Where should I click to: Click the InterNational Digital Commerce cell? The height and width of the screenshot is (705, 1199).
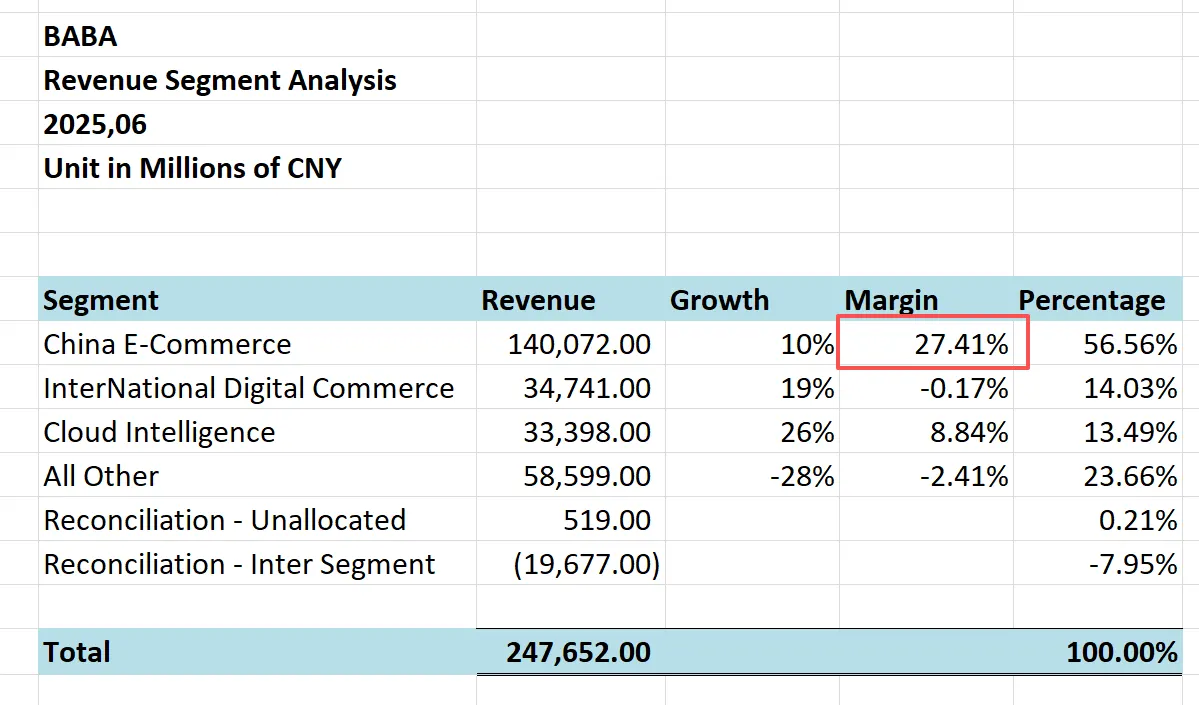(x=248, y=388)
